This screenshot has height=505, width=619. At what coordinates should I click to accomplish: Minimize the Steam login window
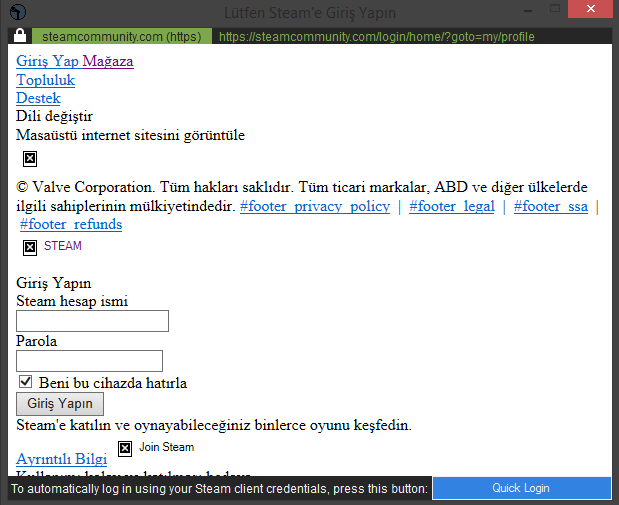coord(528,9)
